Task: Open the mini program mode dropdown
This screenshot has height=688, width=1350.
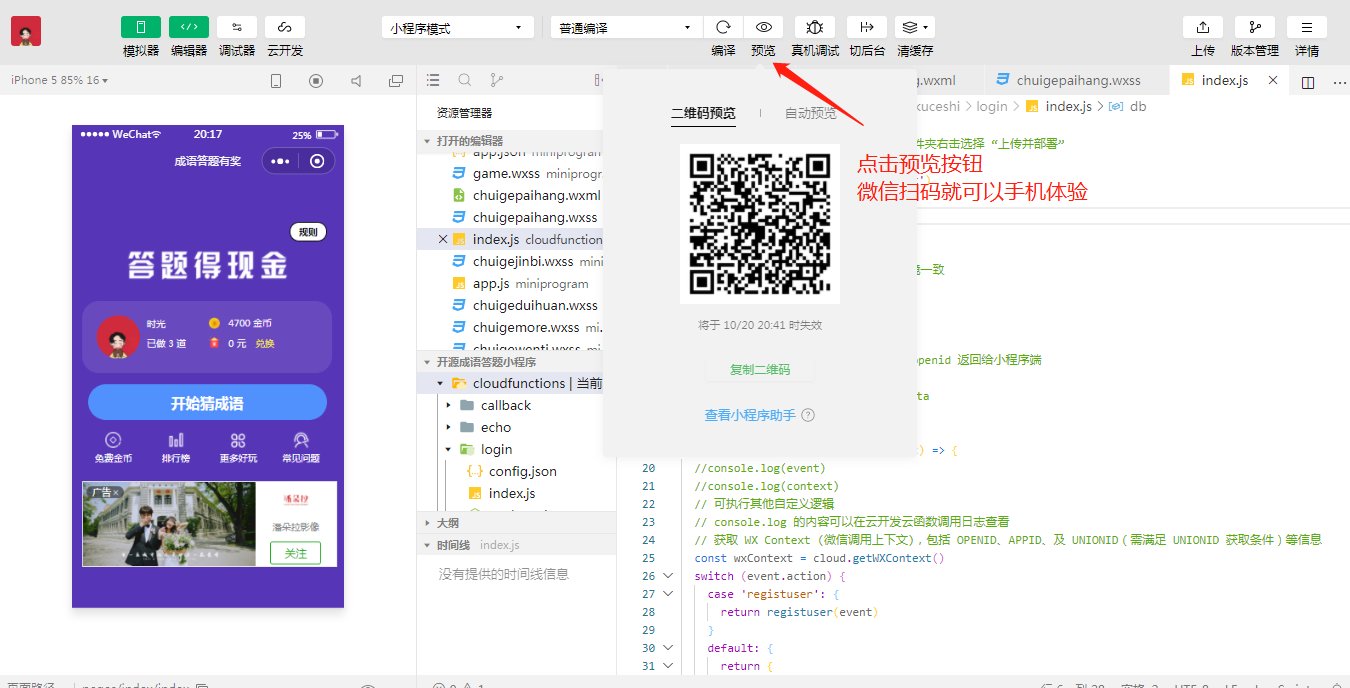Action: point(457,28)
